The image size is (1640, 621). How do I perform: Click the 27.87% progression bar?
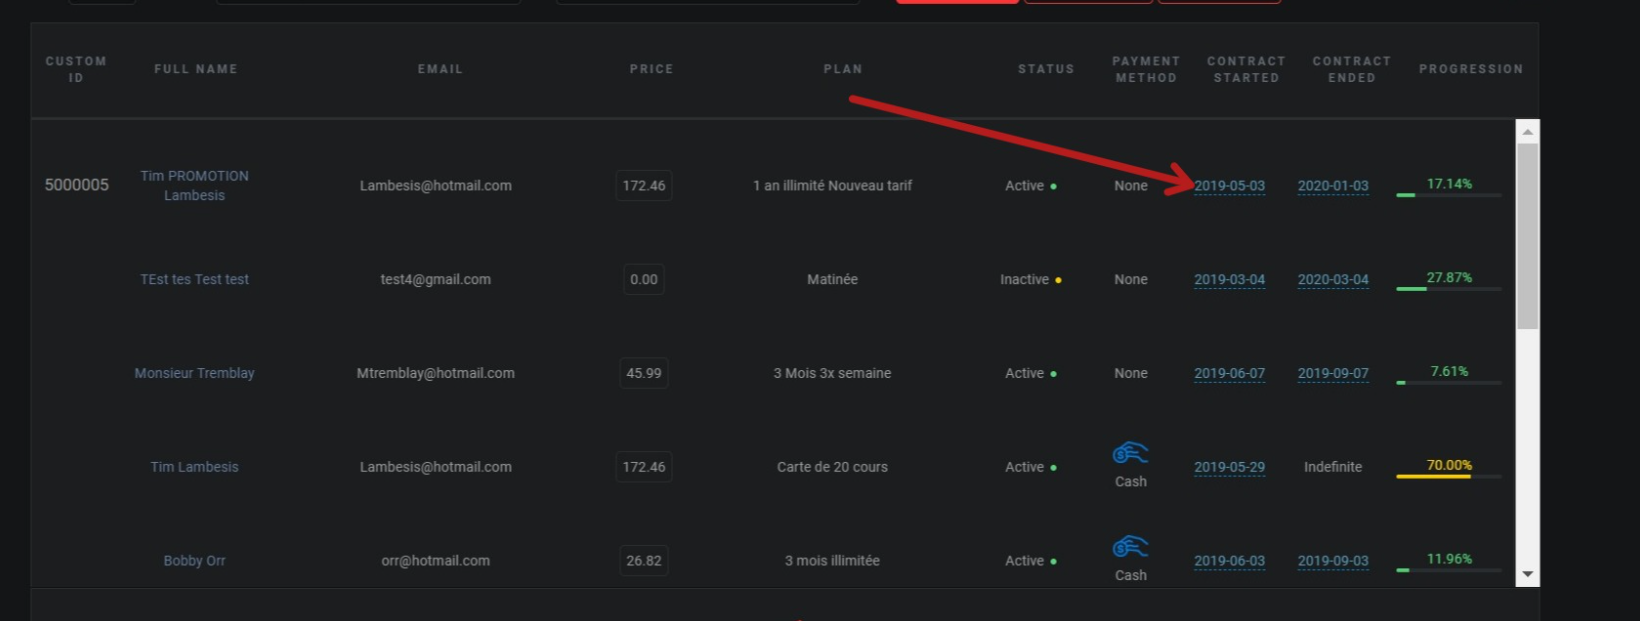1448,288
